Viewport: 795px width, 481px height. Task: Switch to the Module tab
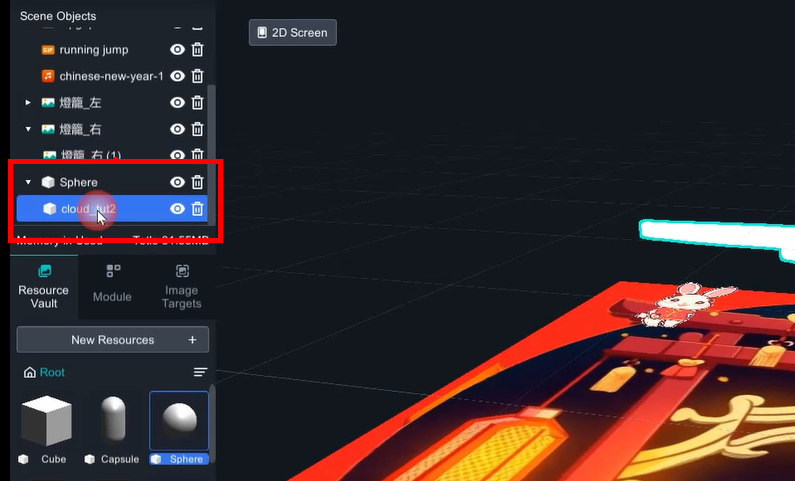tap(112, 284)
